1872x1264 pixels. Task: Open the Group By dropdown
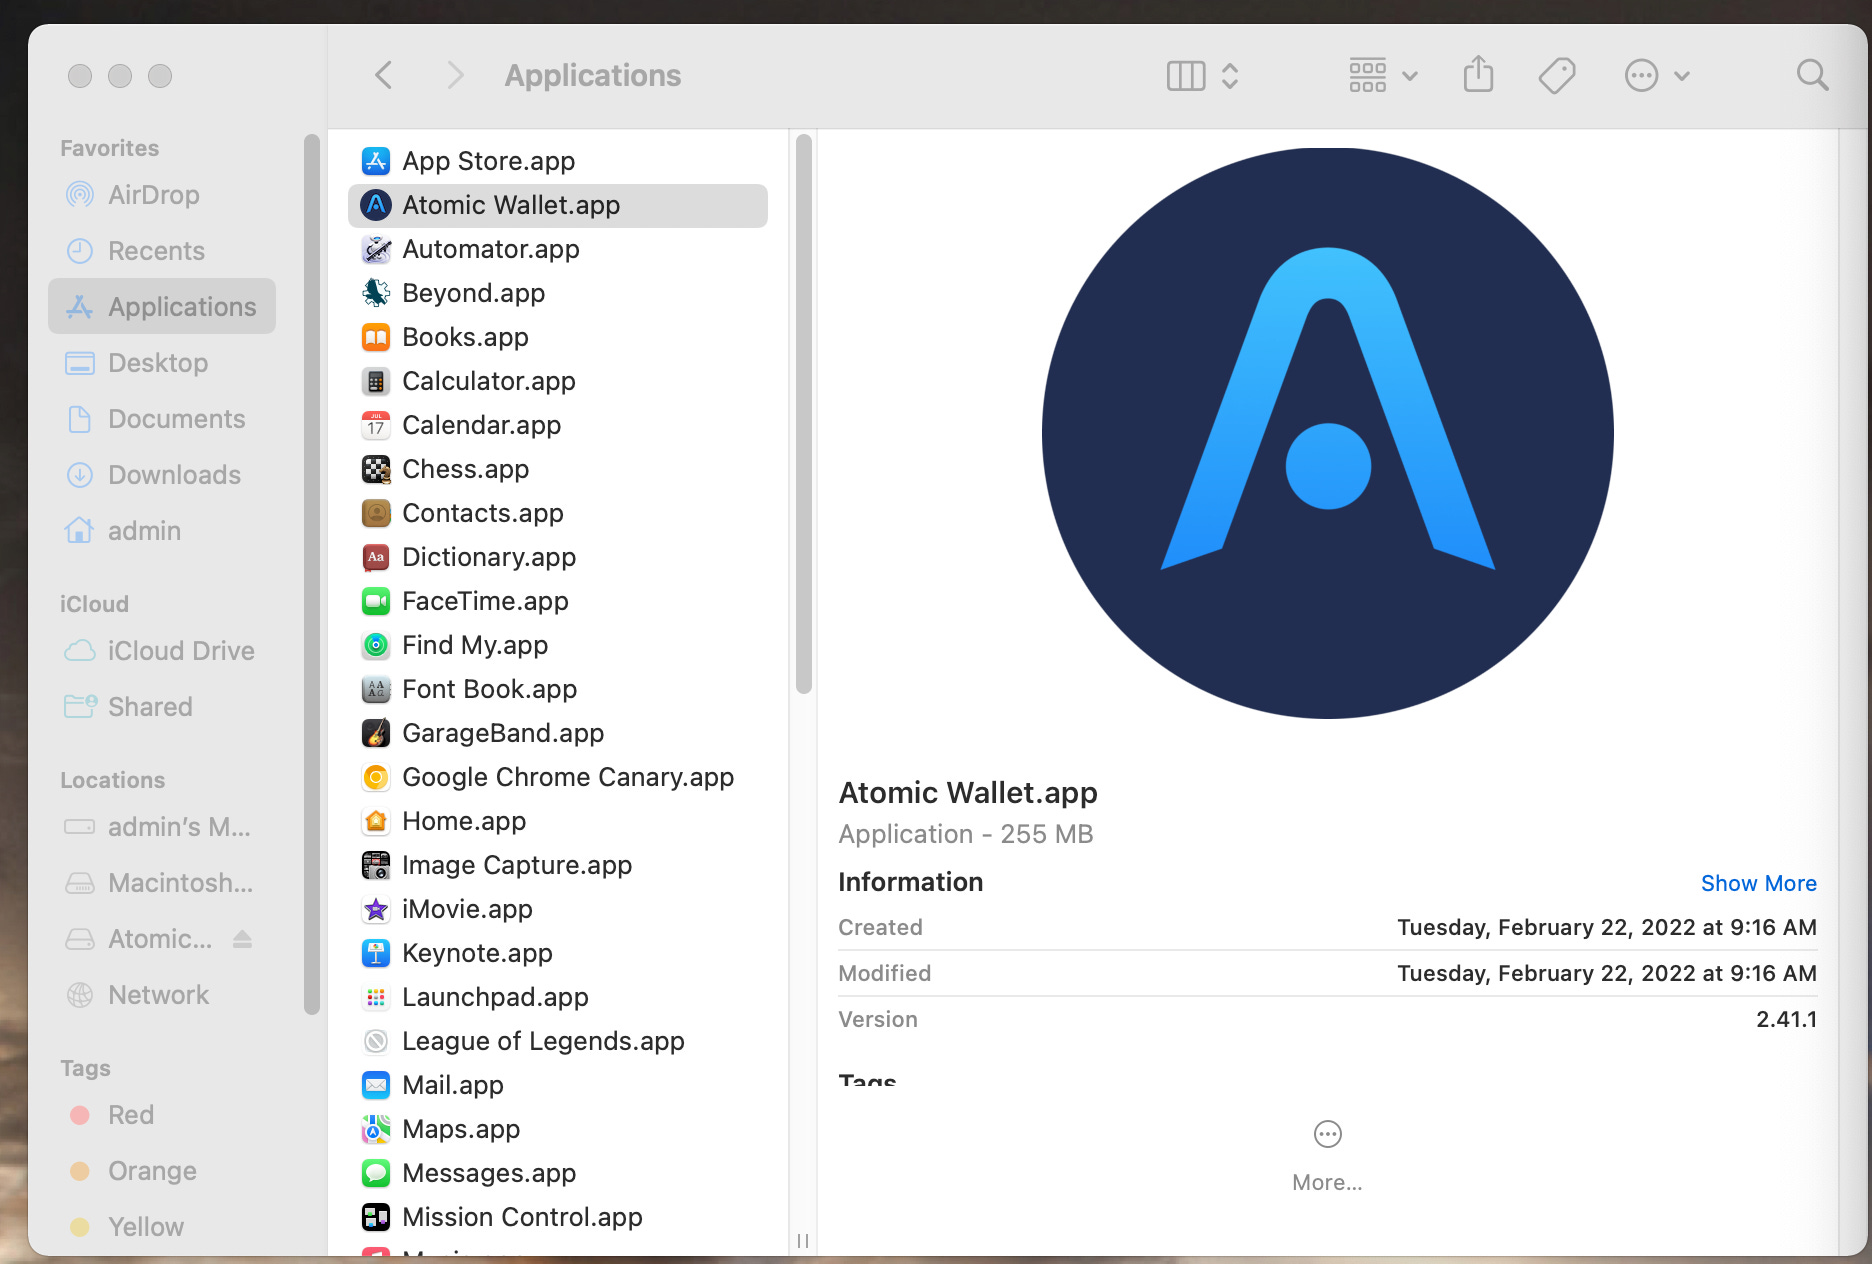(1383, 75)
